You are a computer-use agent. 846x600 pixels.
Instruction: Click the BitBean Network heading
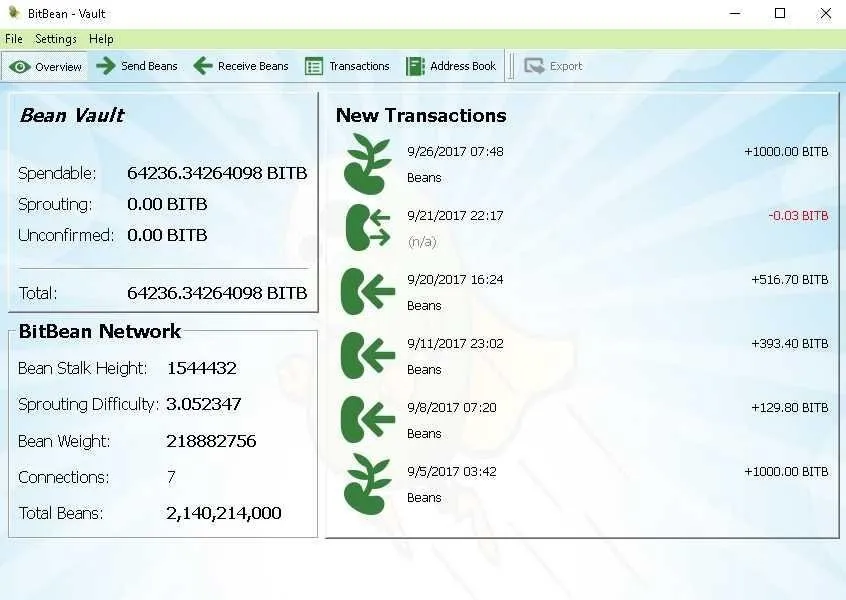100,331
